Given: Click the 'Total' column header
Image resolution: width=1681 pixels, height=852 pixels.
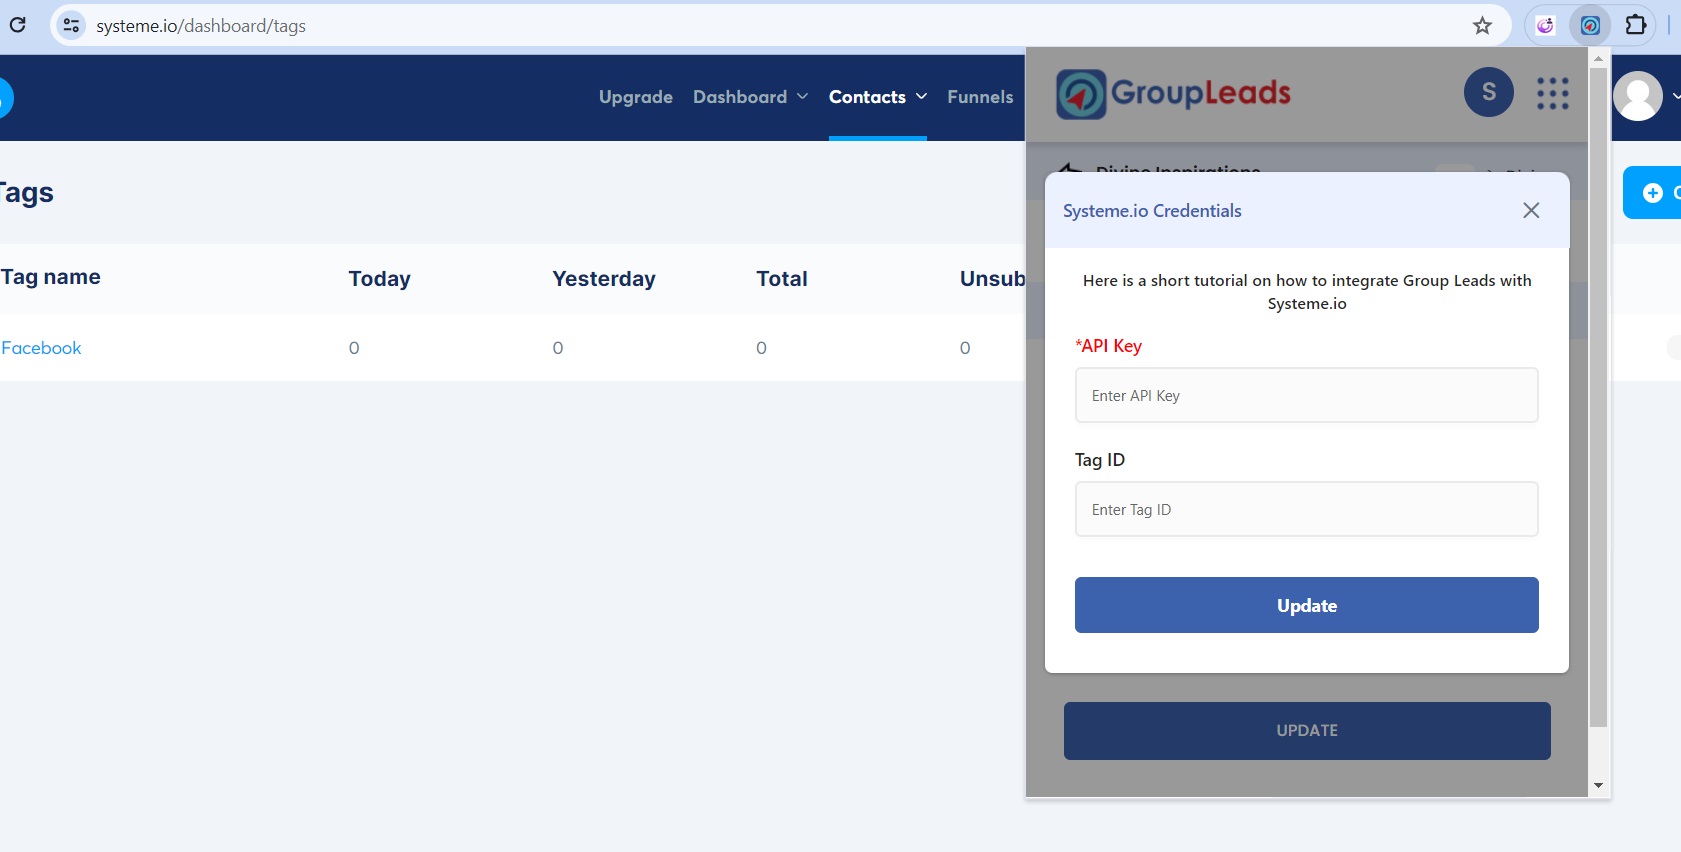Looking at the screenshot, I should [x=782, y=279].
